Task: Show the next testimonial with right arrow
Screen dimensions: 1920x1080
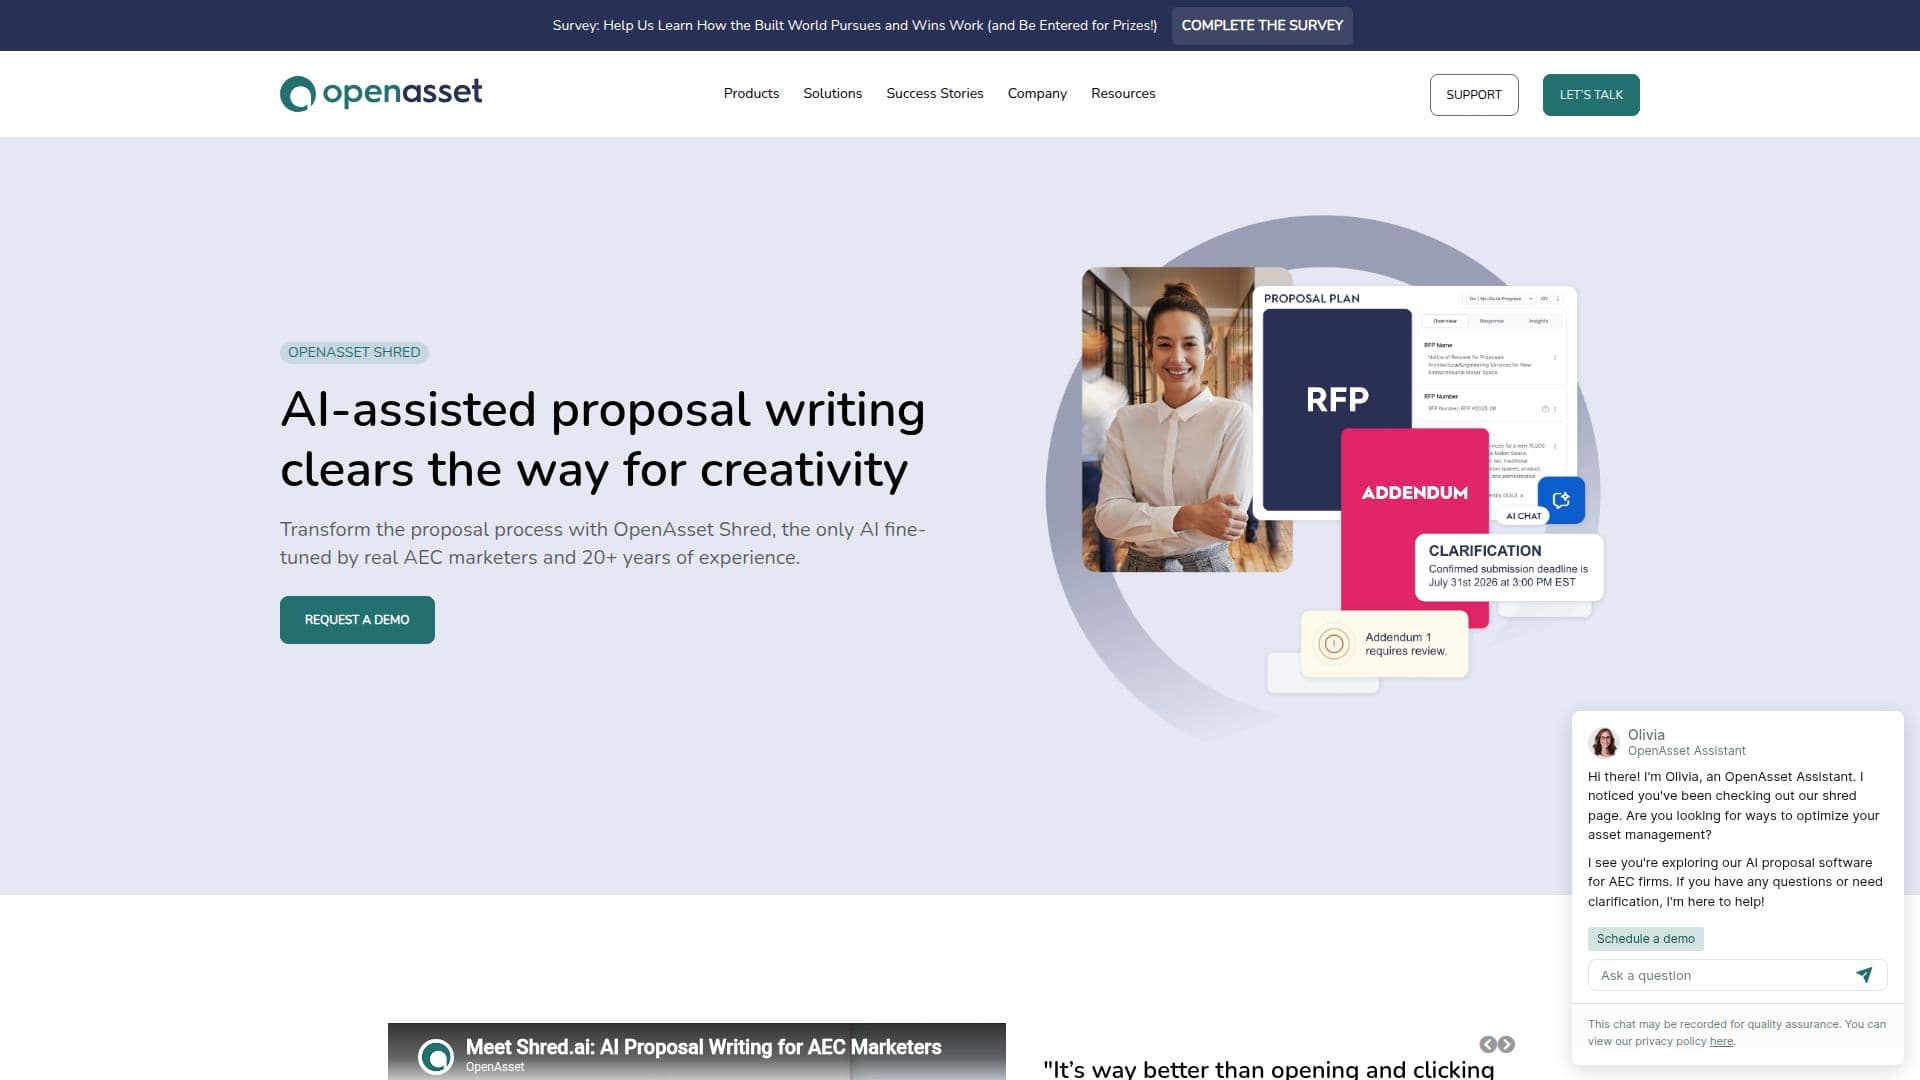Action: pyautogui.click(x=1507, y=1044)
